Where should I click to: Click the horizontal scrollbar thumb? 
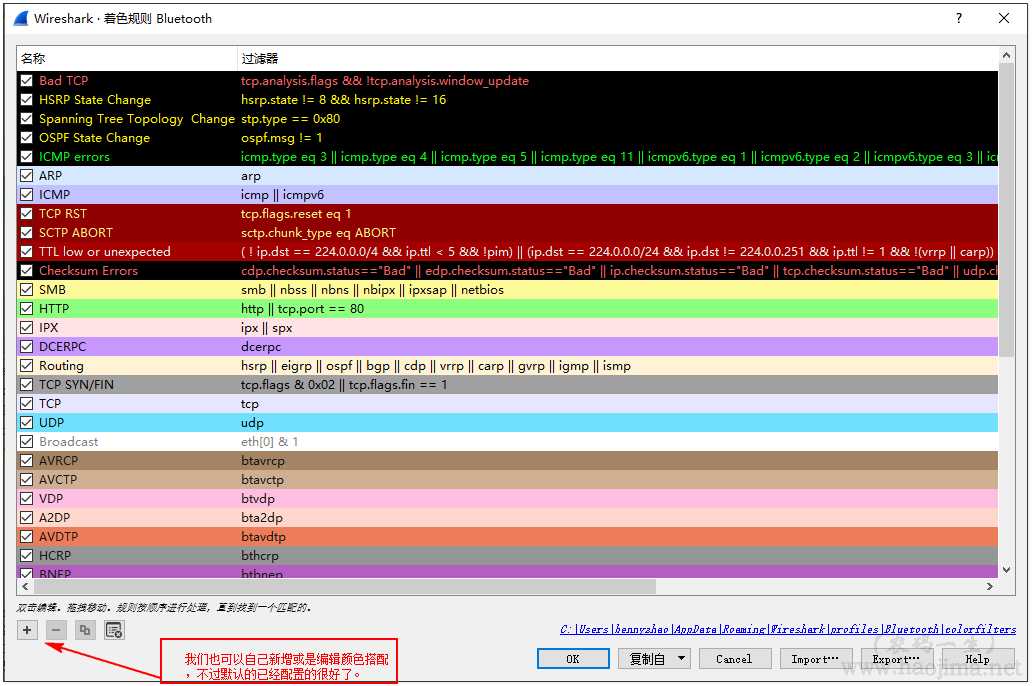[344, 586]
